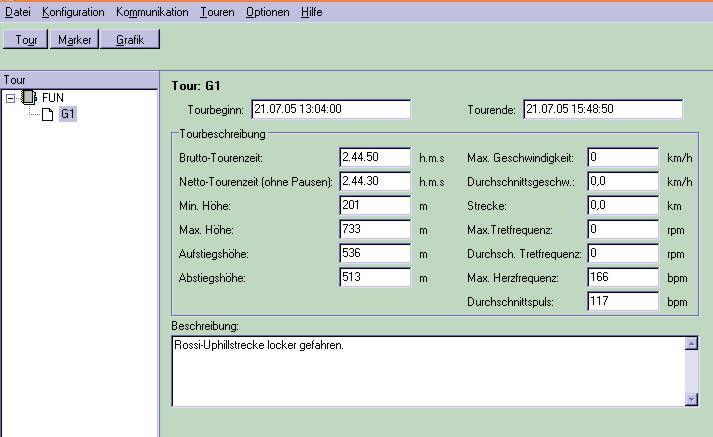Focus the Max. Höhe field
This screenshot has width=713, height=437.
[x=375, y=229]
